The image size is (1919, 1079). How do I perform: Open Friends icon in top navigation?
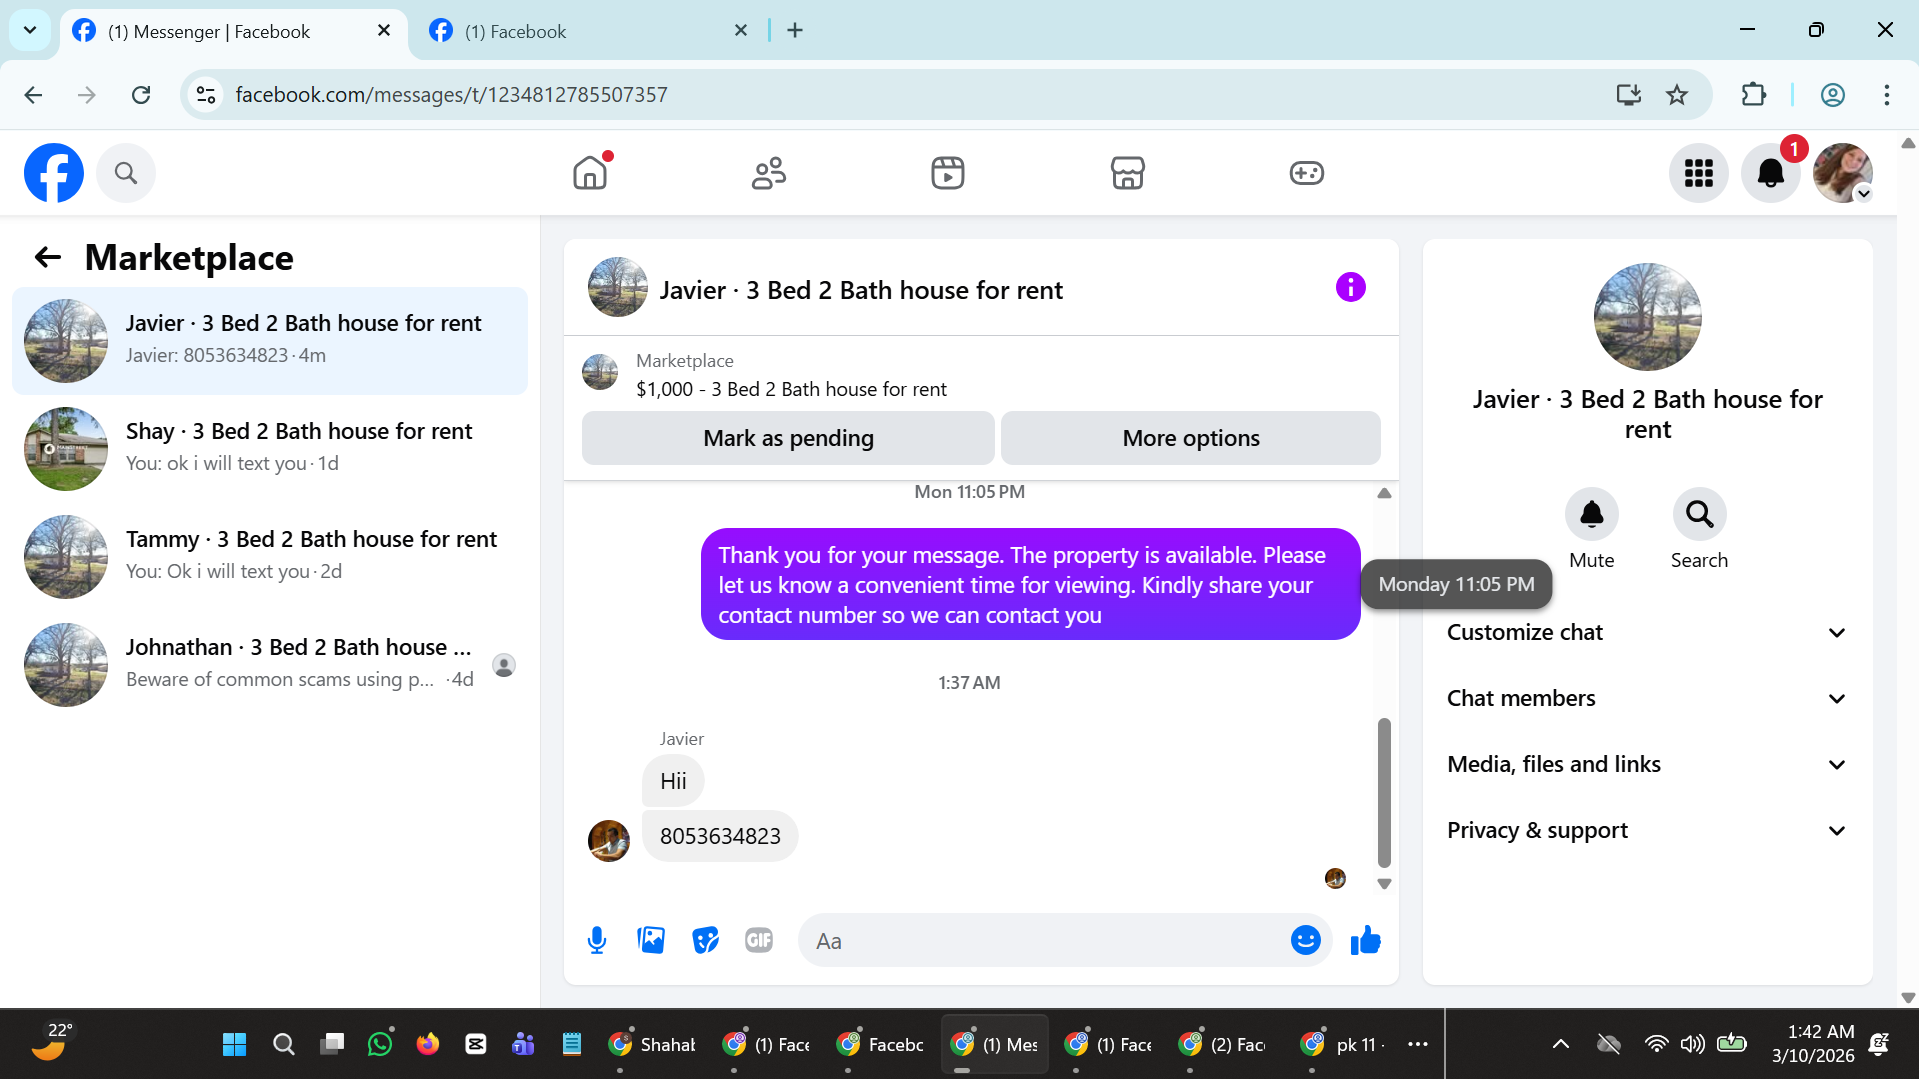point(769,173)
